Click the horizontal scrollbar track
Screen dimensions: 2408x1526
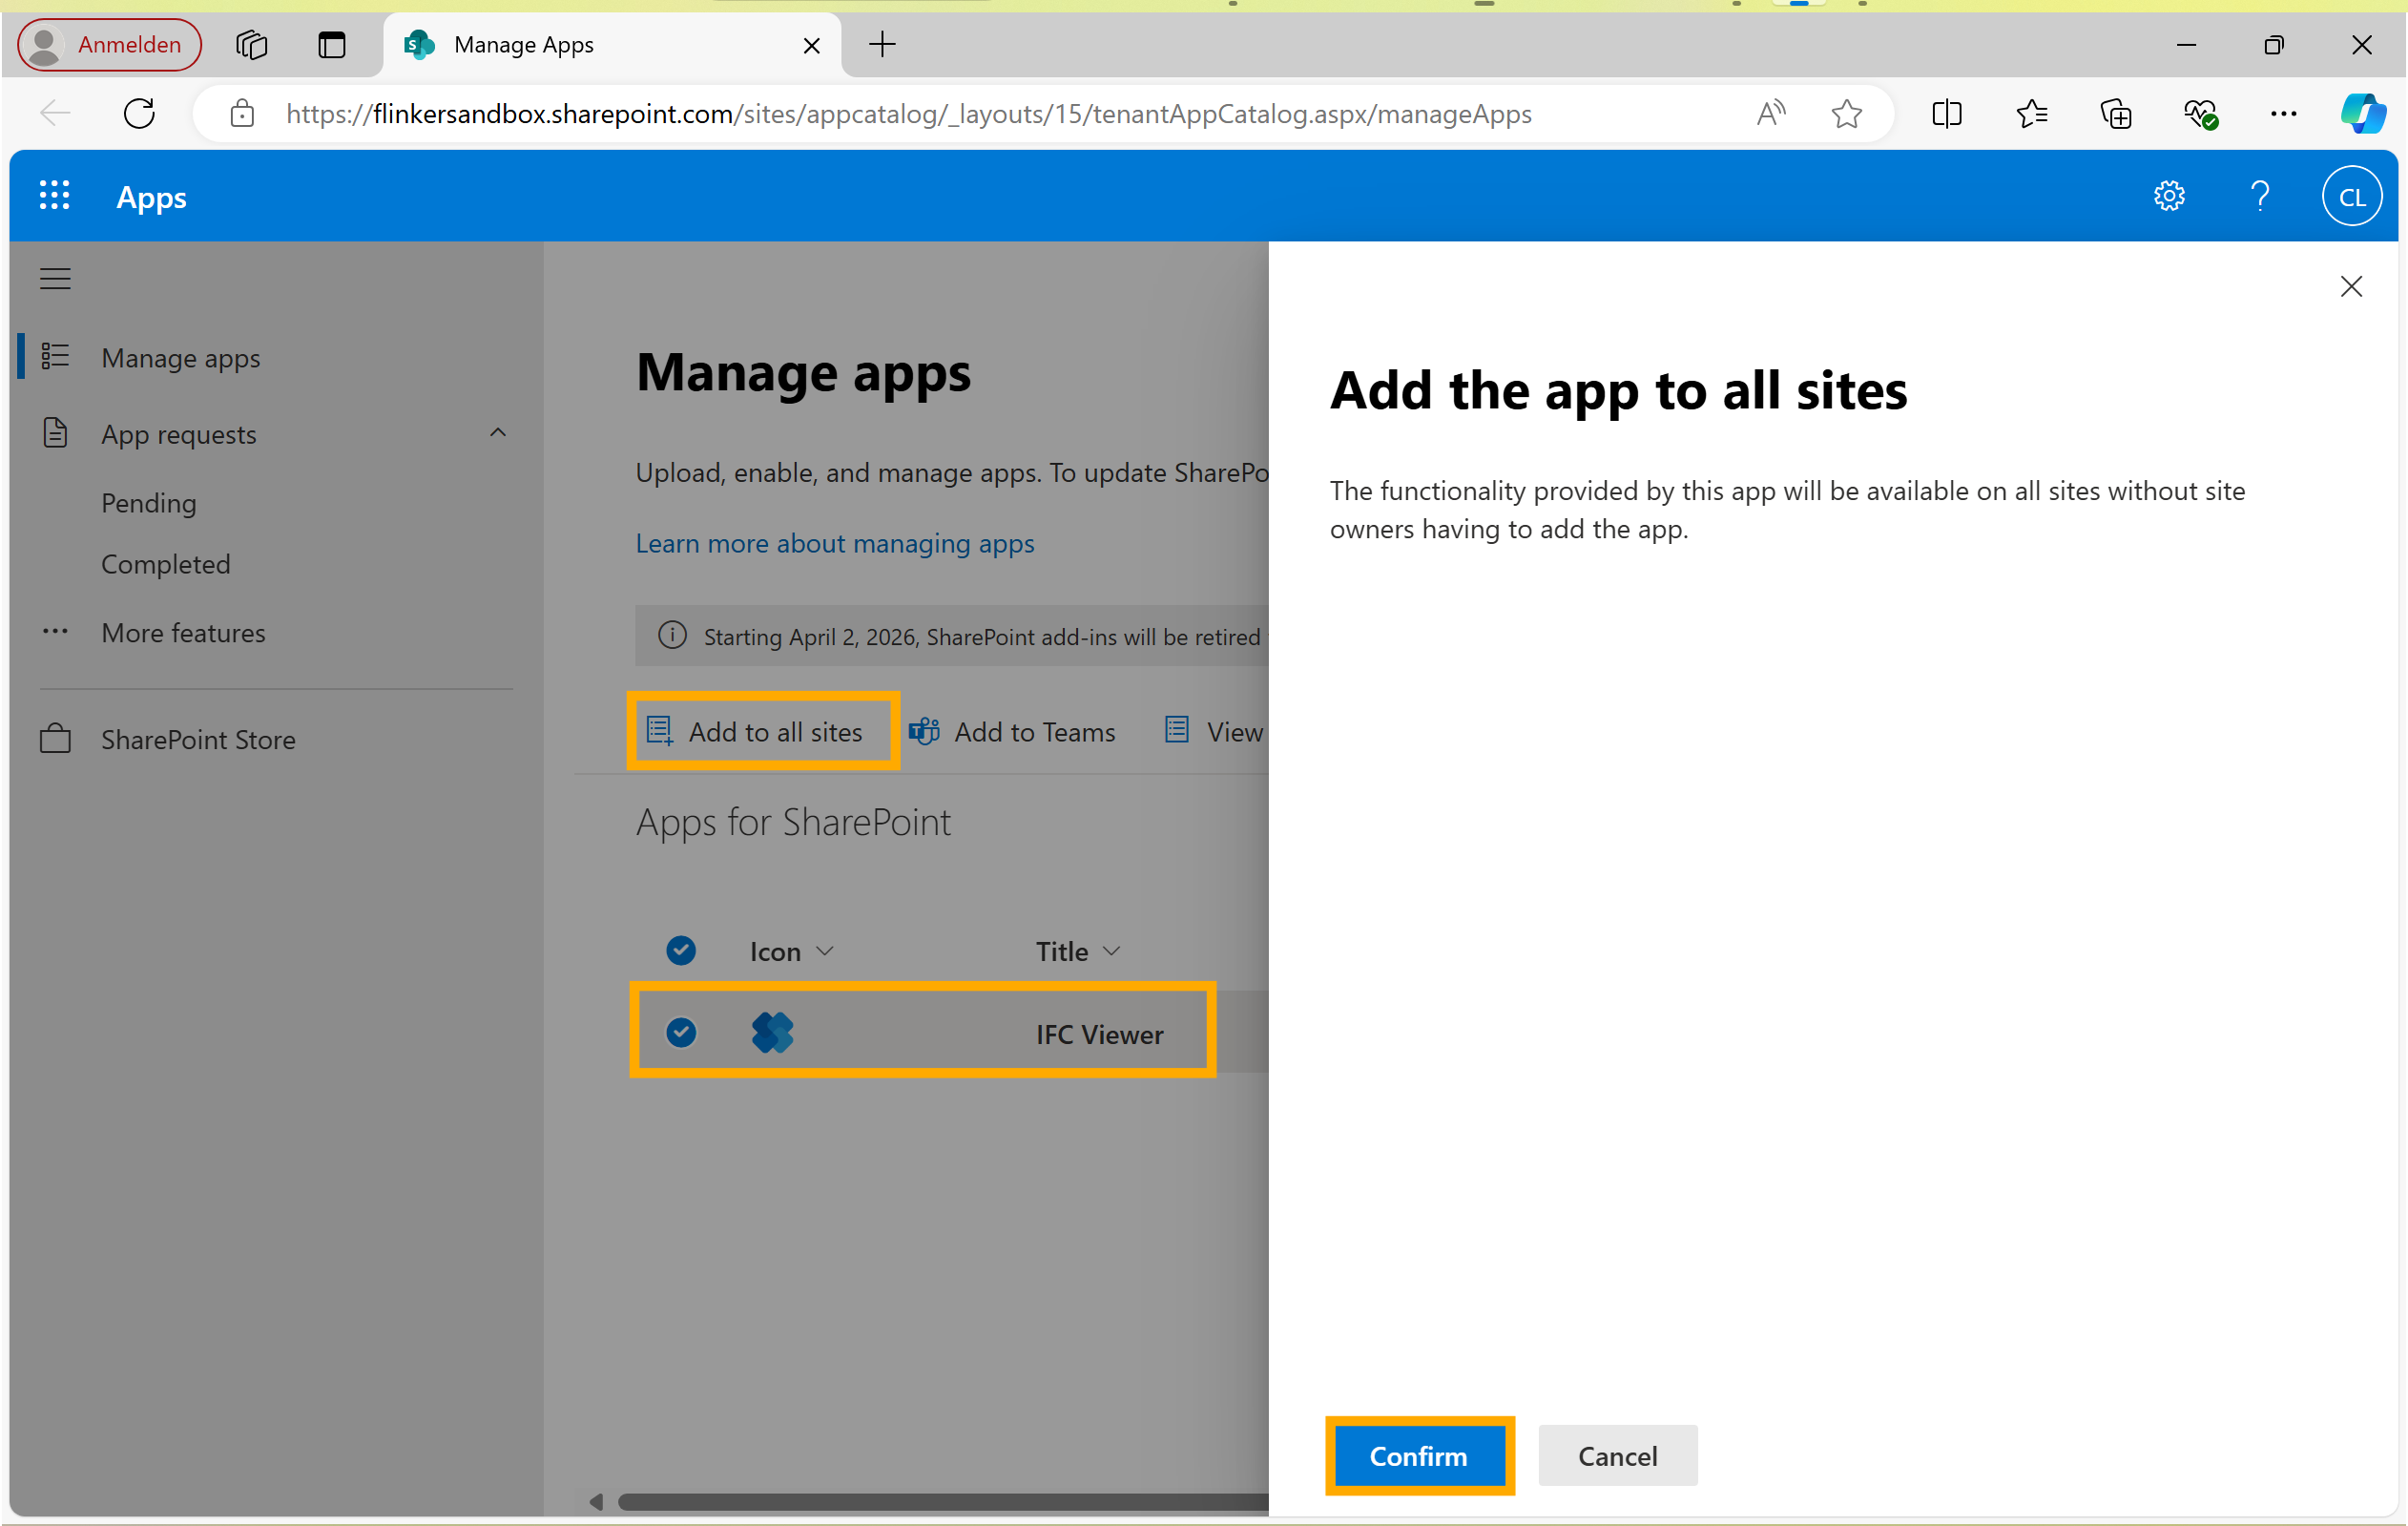point(942,1501)
